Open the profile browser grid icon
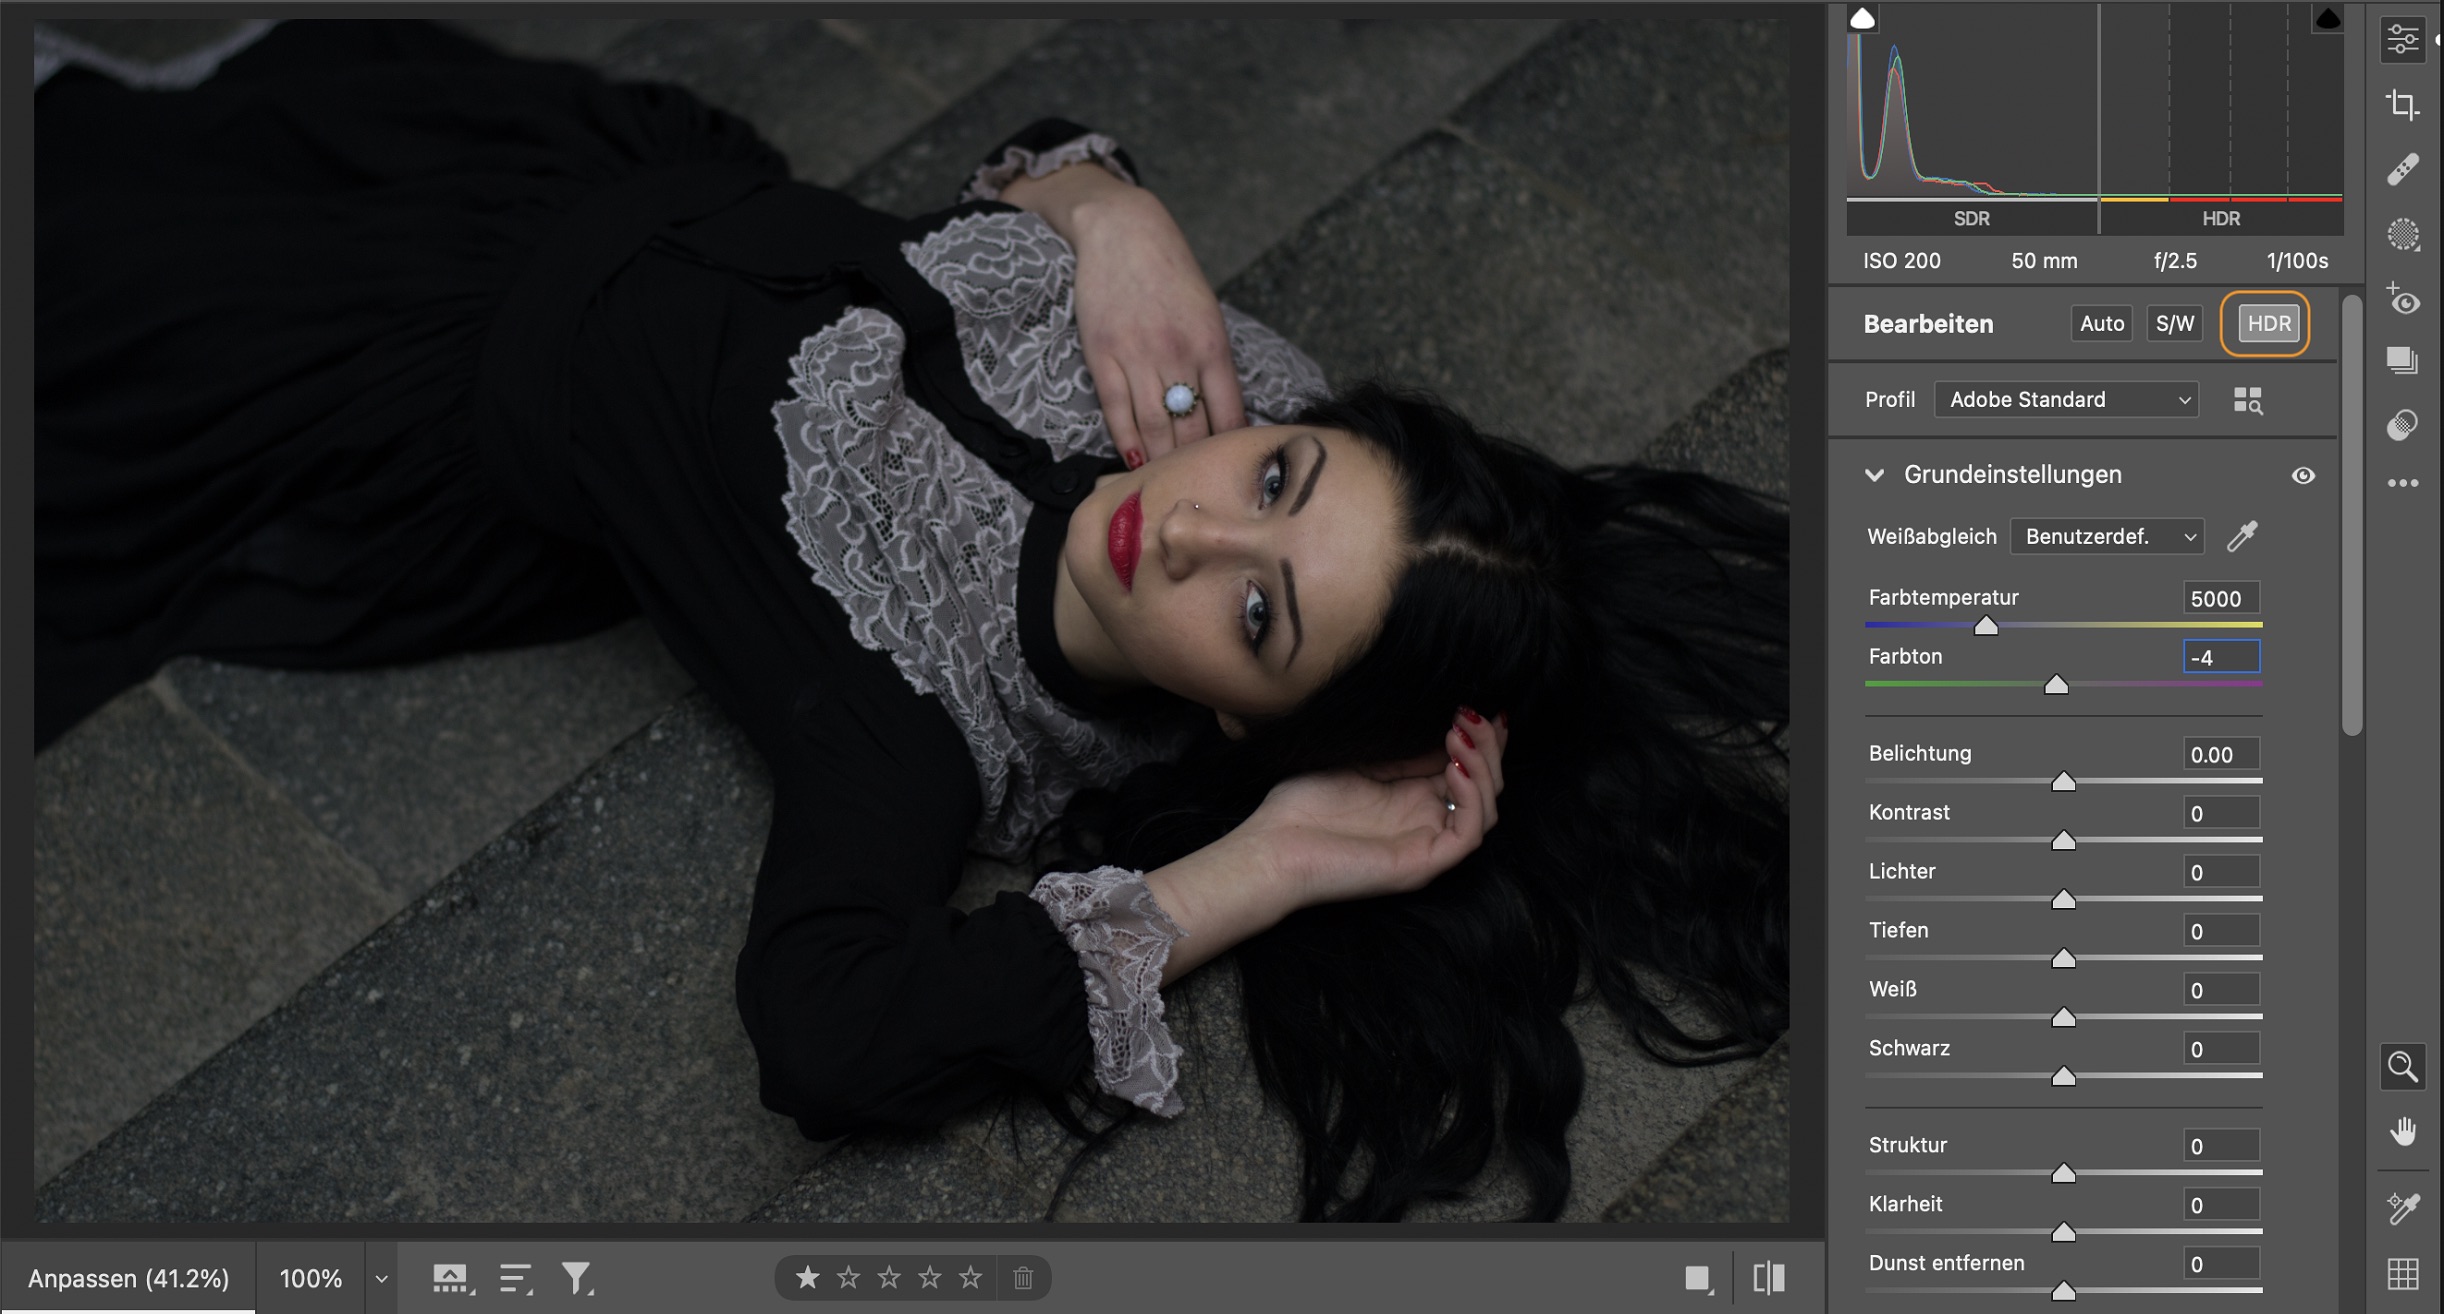Image resolution: width=2444 pixels, height=1314 pixels. pos(2247,400)
